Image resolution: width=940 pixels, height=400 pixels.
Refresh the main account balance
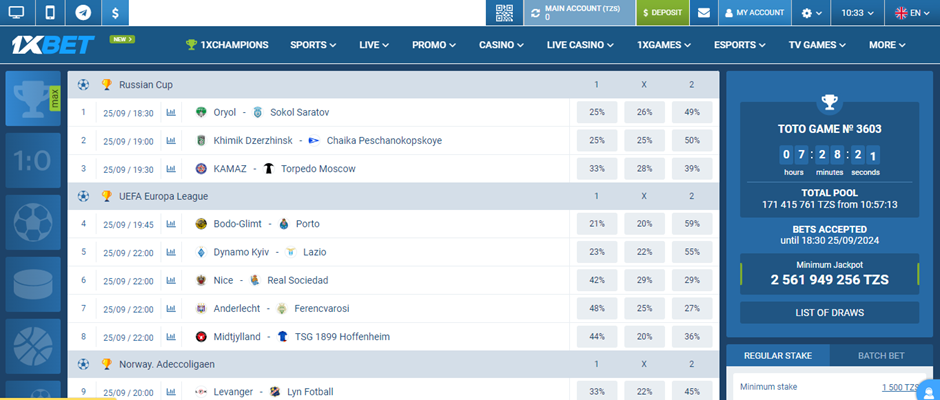(535, 13)
